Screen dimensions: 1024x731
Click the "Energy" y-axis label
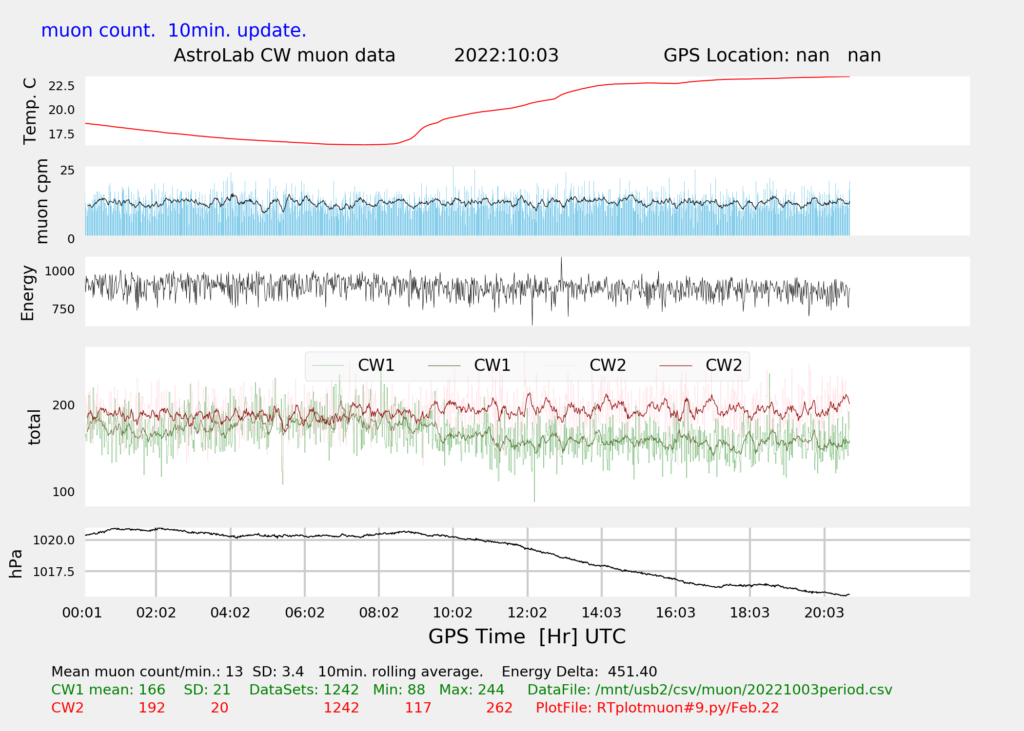(29, 292)
